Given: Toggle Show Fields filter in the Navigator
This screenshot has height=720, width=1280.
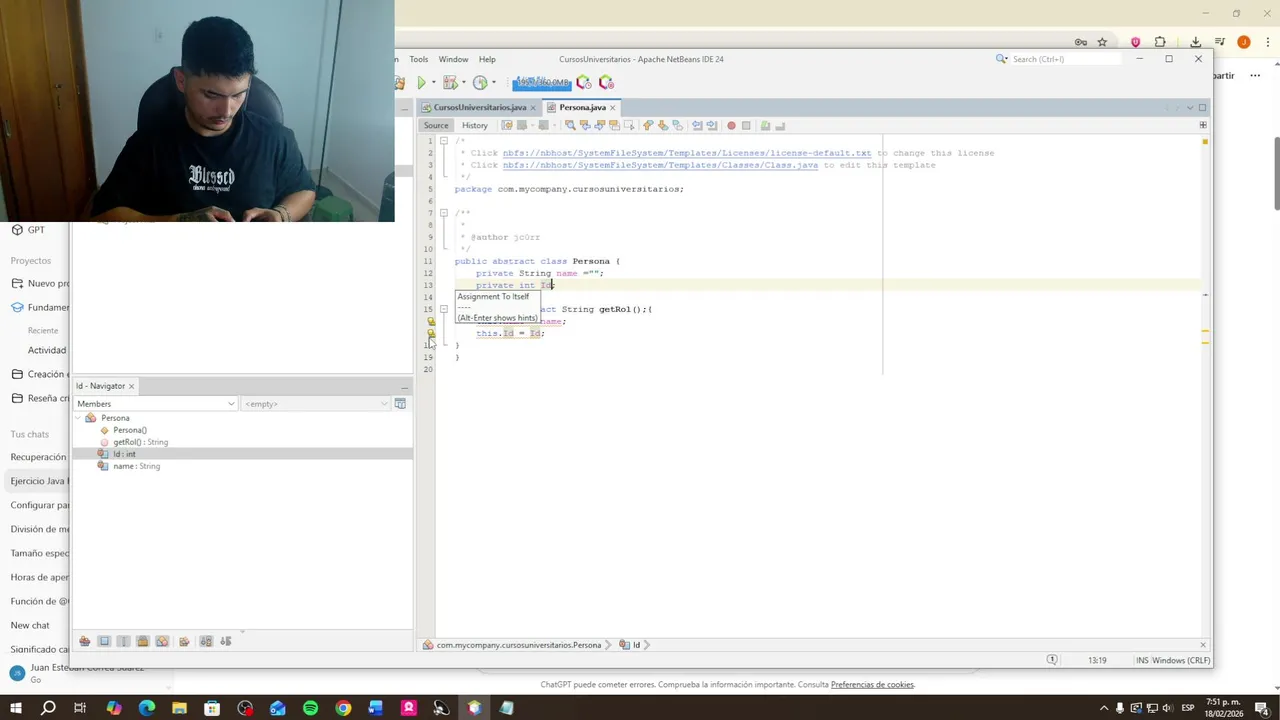Looking at the screenshot, I should click(x=104, y=641).
